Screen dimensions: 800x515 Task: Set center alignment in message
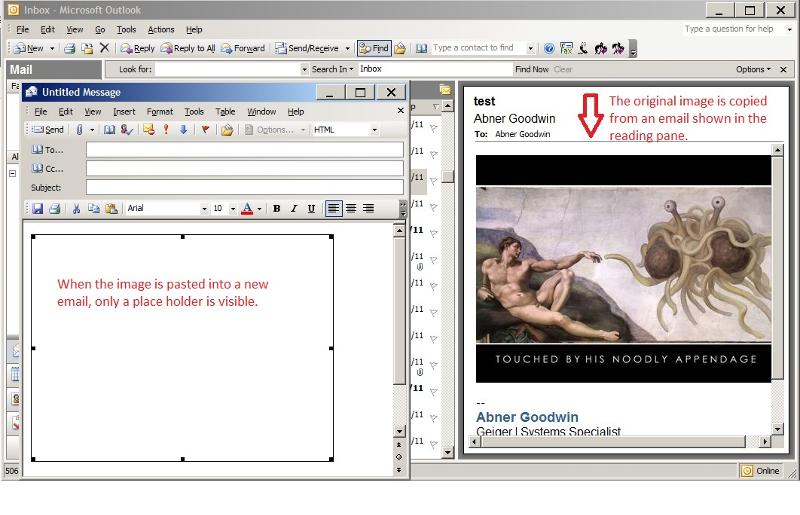(x=351, y=208)
